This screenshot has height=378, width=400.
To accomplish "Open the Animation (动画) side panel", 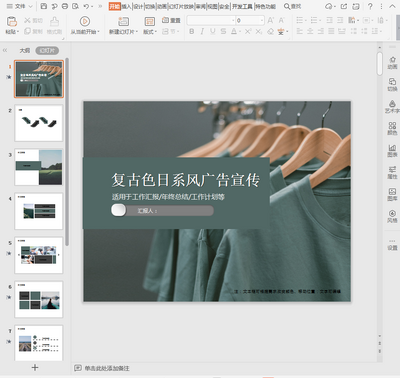I will point(392,63).
